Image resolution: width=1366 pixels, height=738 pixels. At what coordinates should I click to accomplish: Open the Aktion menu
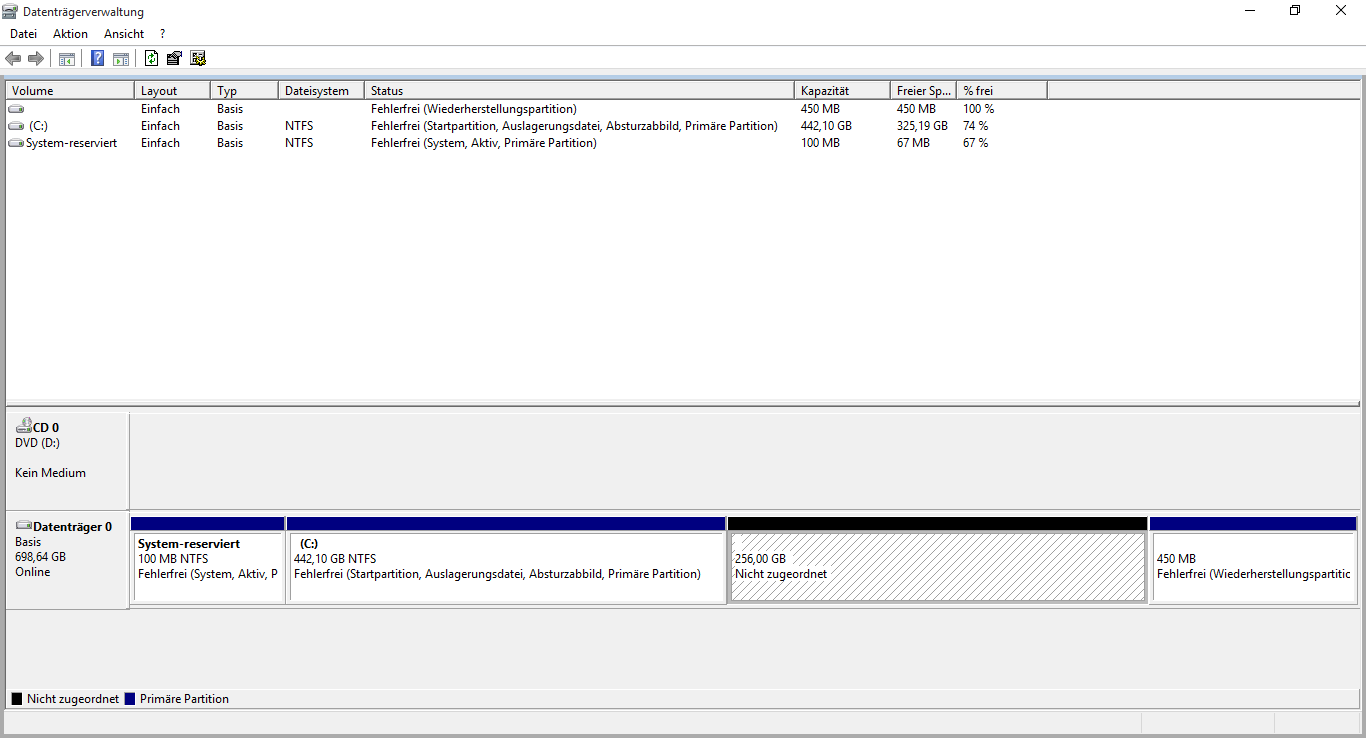[70, 34]
